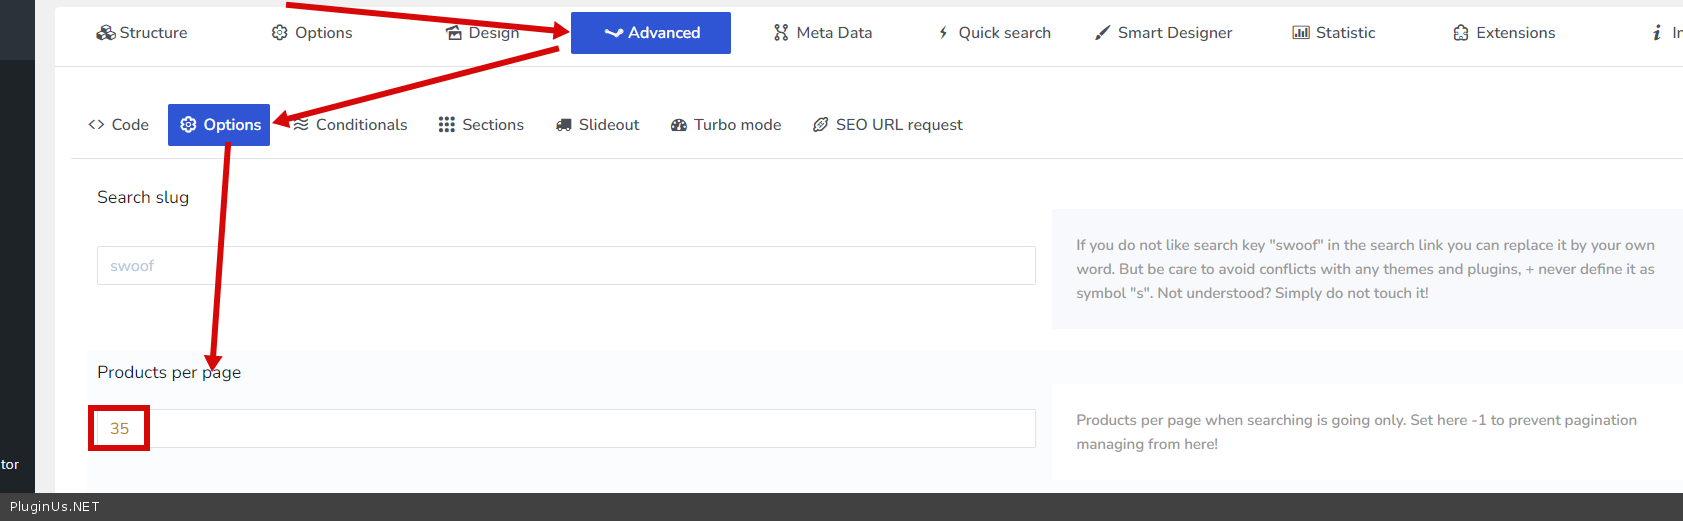Click the Search slug input field
Image resolution: width=1683 pixels, height=521 pixels.
click(x=566, y=266)
